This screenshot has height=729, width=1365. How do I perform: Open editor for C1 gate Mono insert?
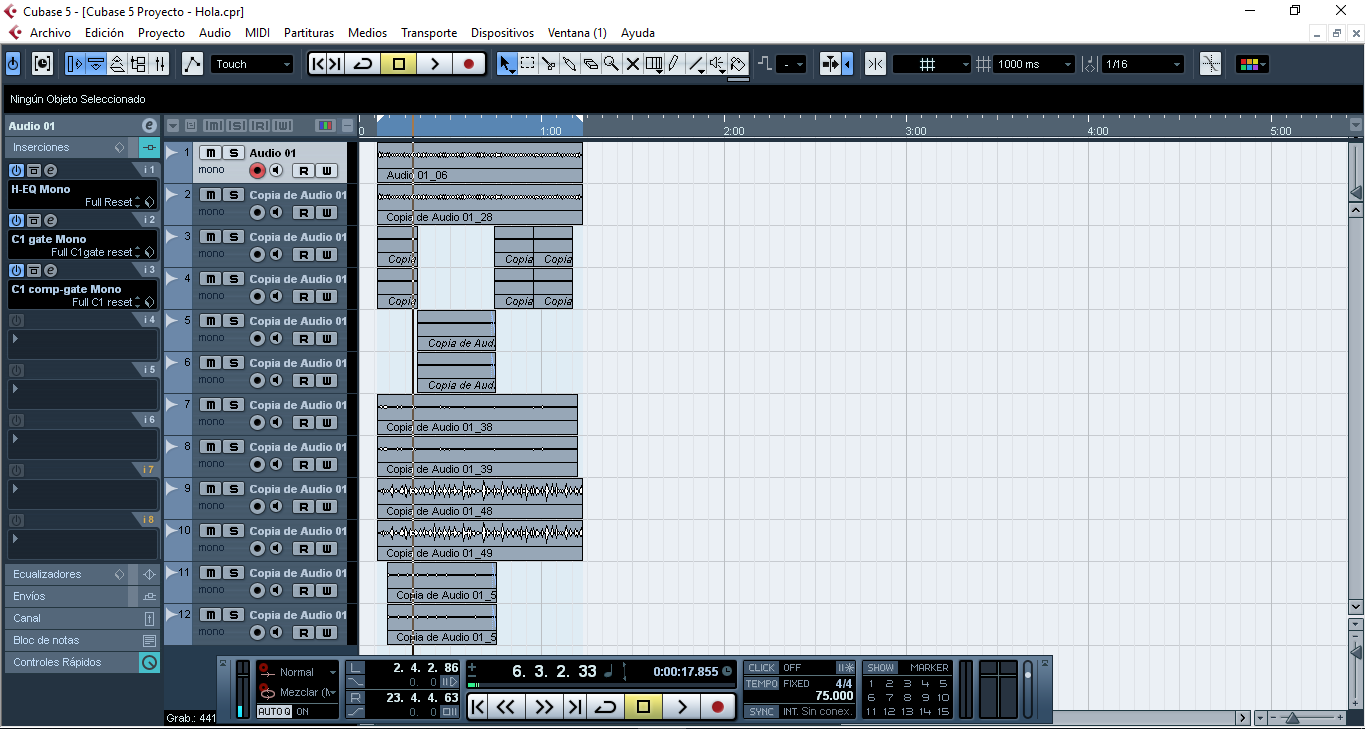(50, 220)
